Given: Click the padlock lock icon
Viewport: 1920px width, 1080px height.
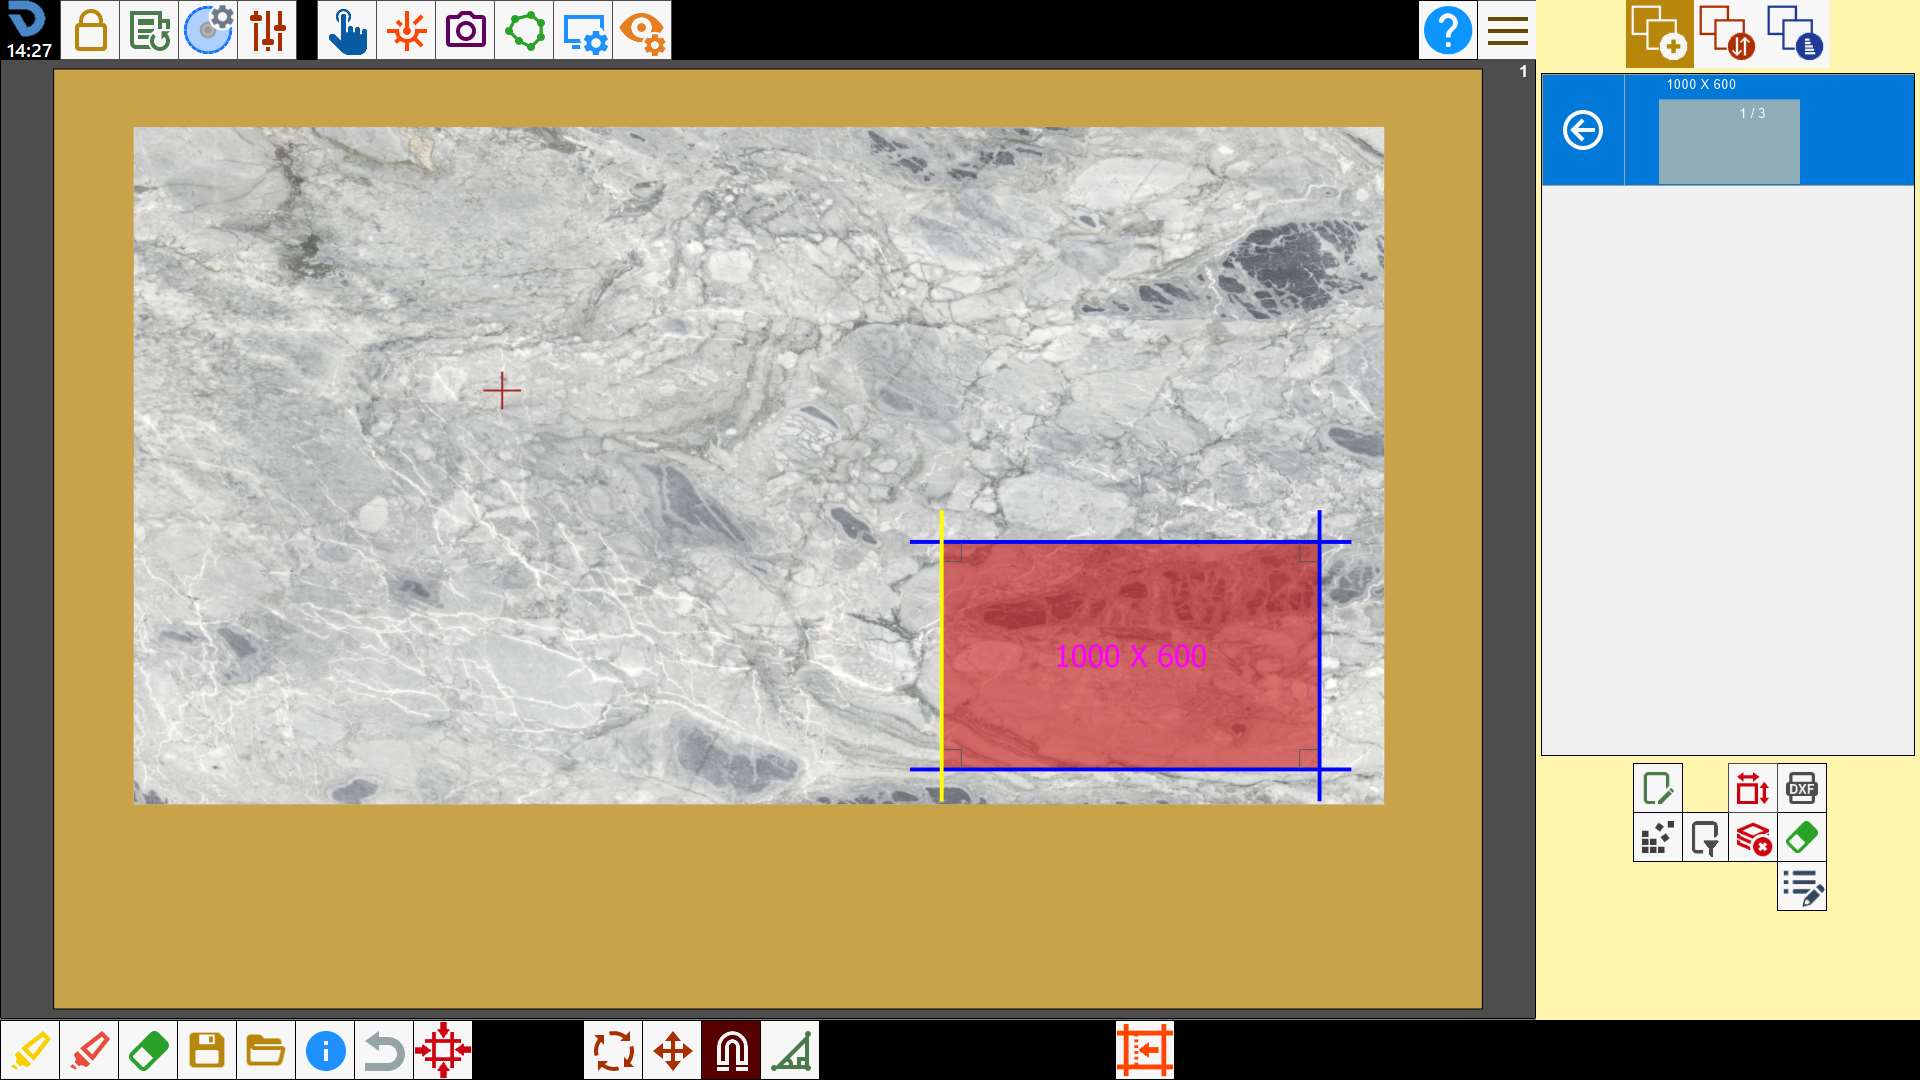Looking at the screenshot, I should (90, 30).
